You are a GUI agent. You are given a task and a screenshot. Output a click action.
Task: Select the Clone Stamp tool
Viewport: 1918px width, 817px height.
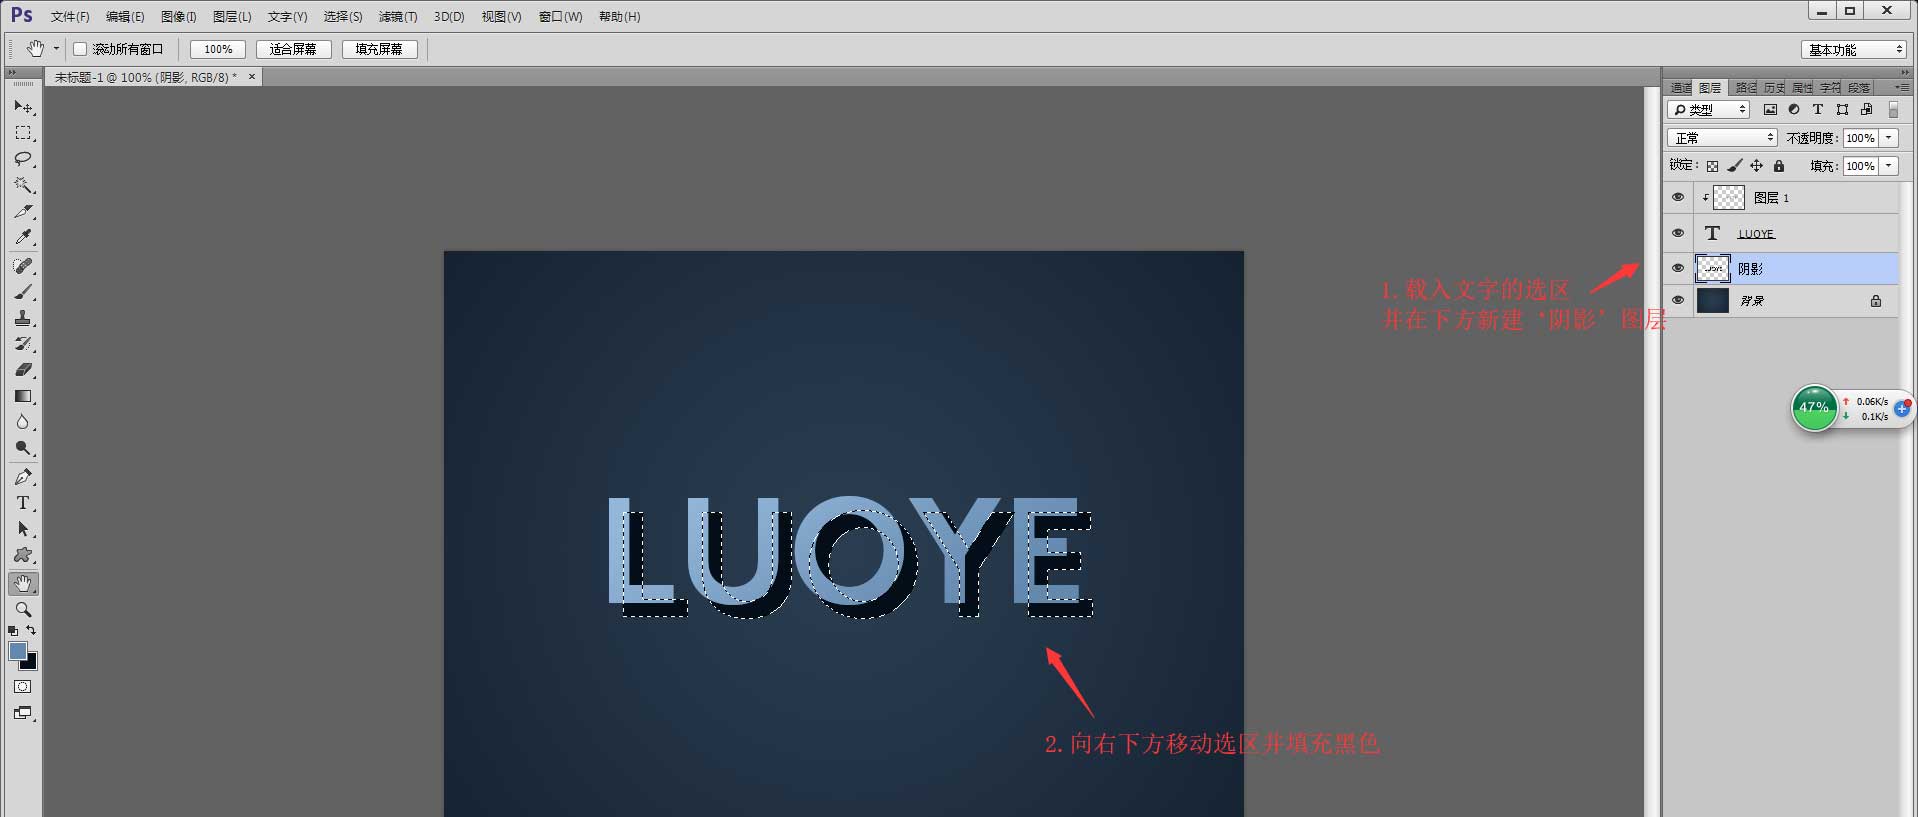23,318
